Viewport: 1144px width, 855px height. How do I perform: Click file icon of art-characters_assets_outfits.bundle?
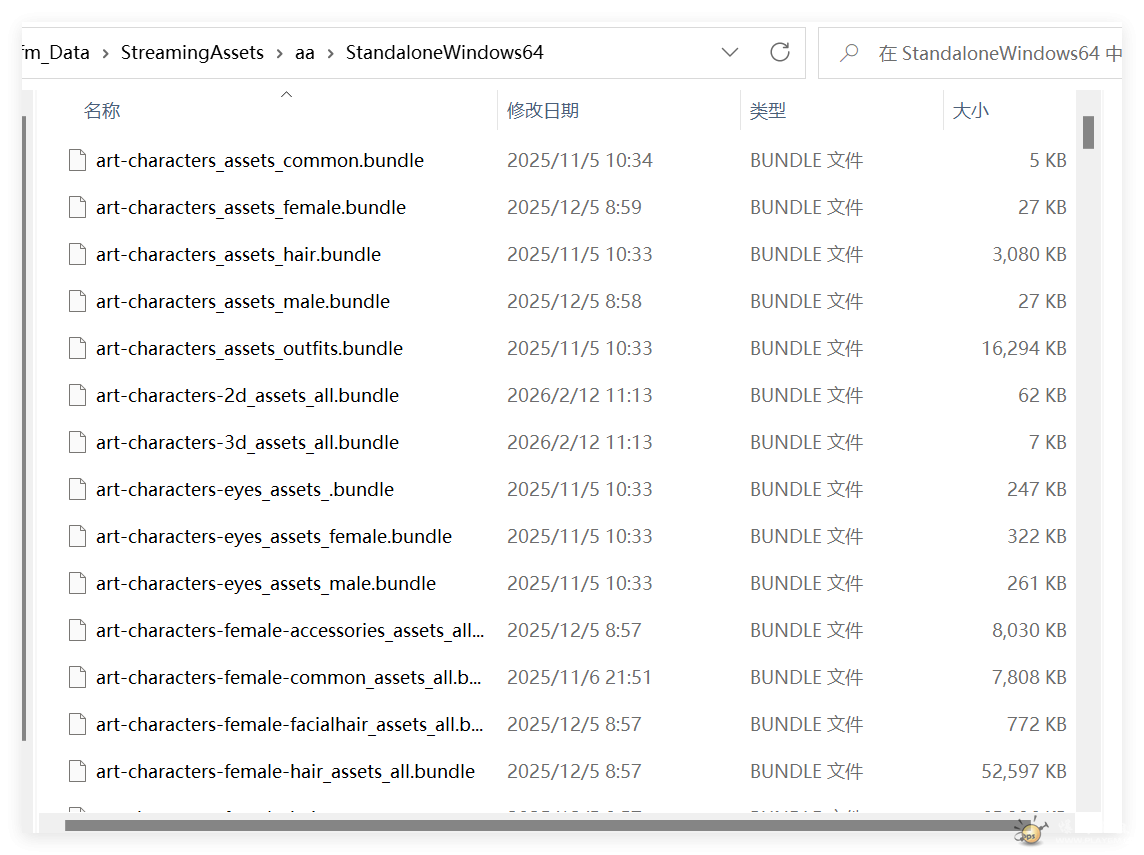point(77,348)
